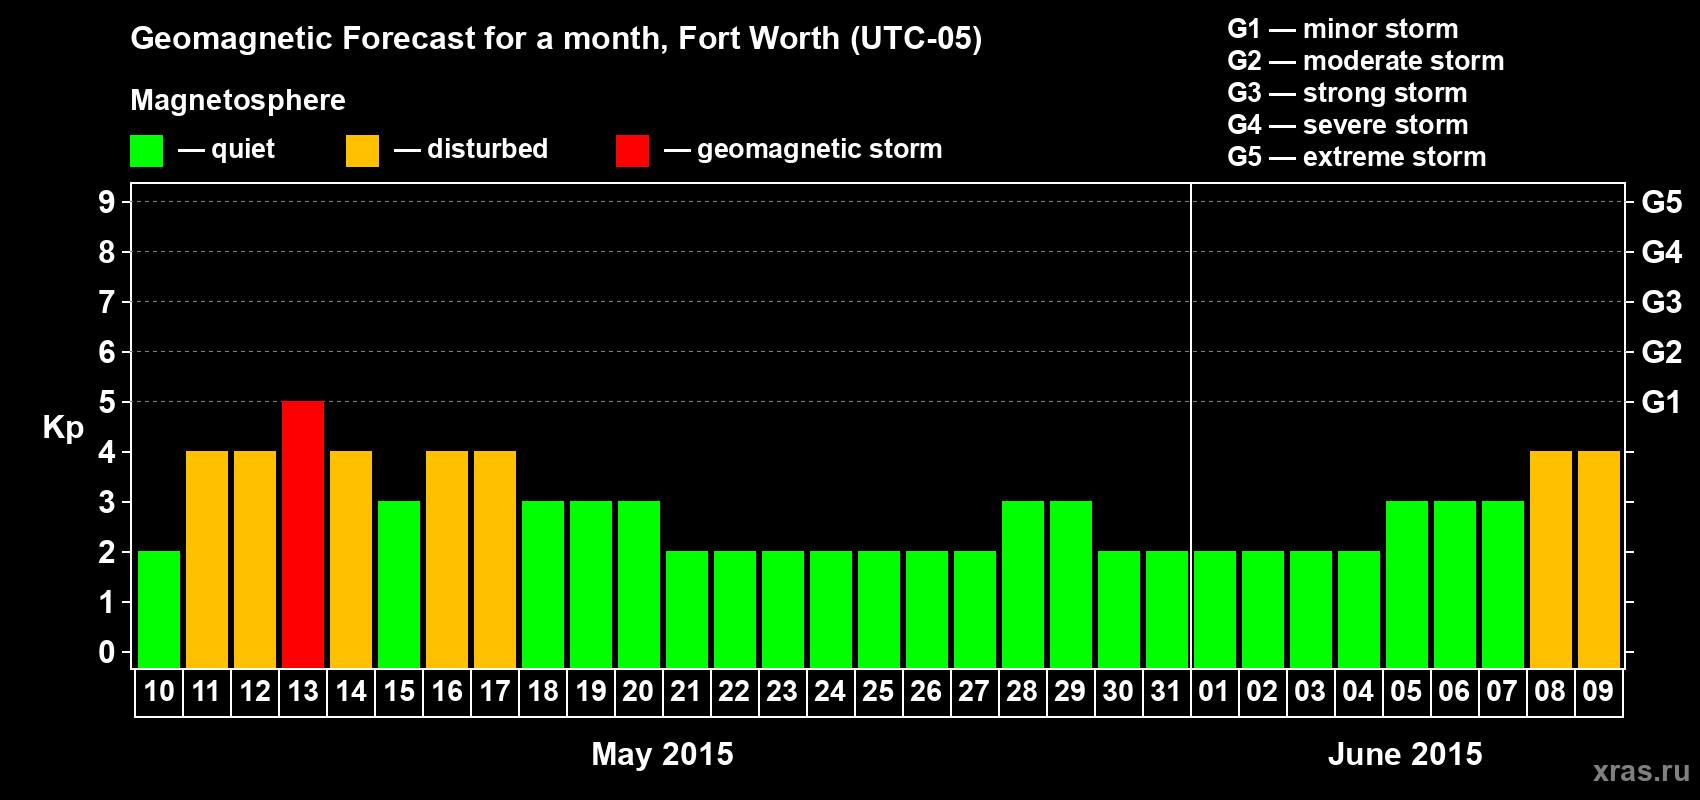Click date label 30 on the axis
Screen dimensions: 1700x800
point(1118,691)
